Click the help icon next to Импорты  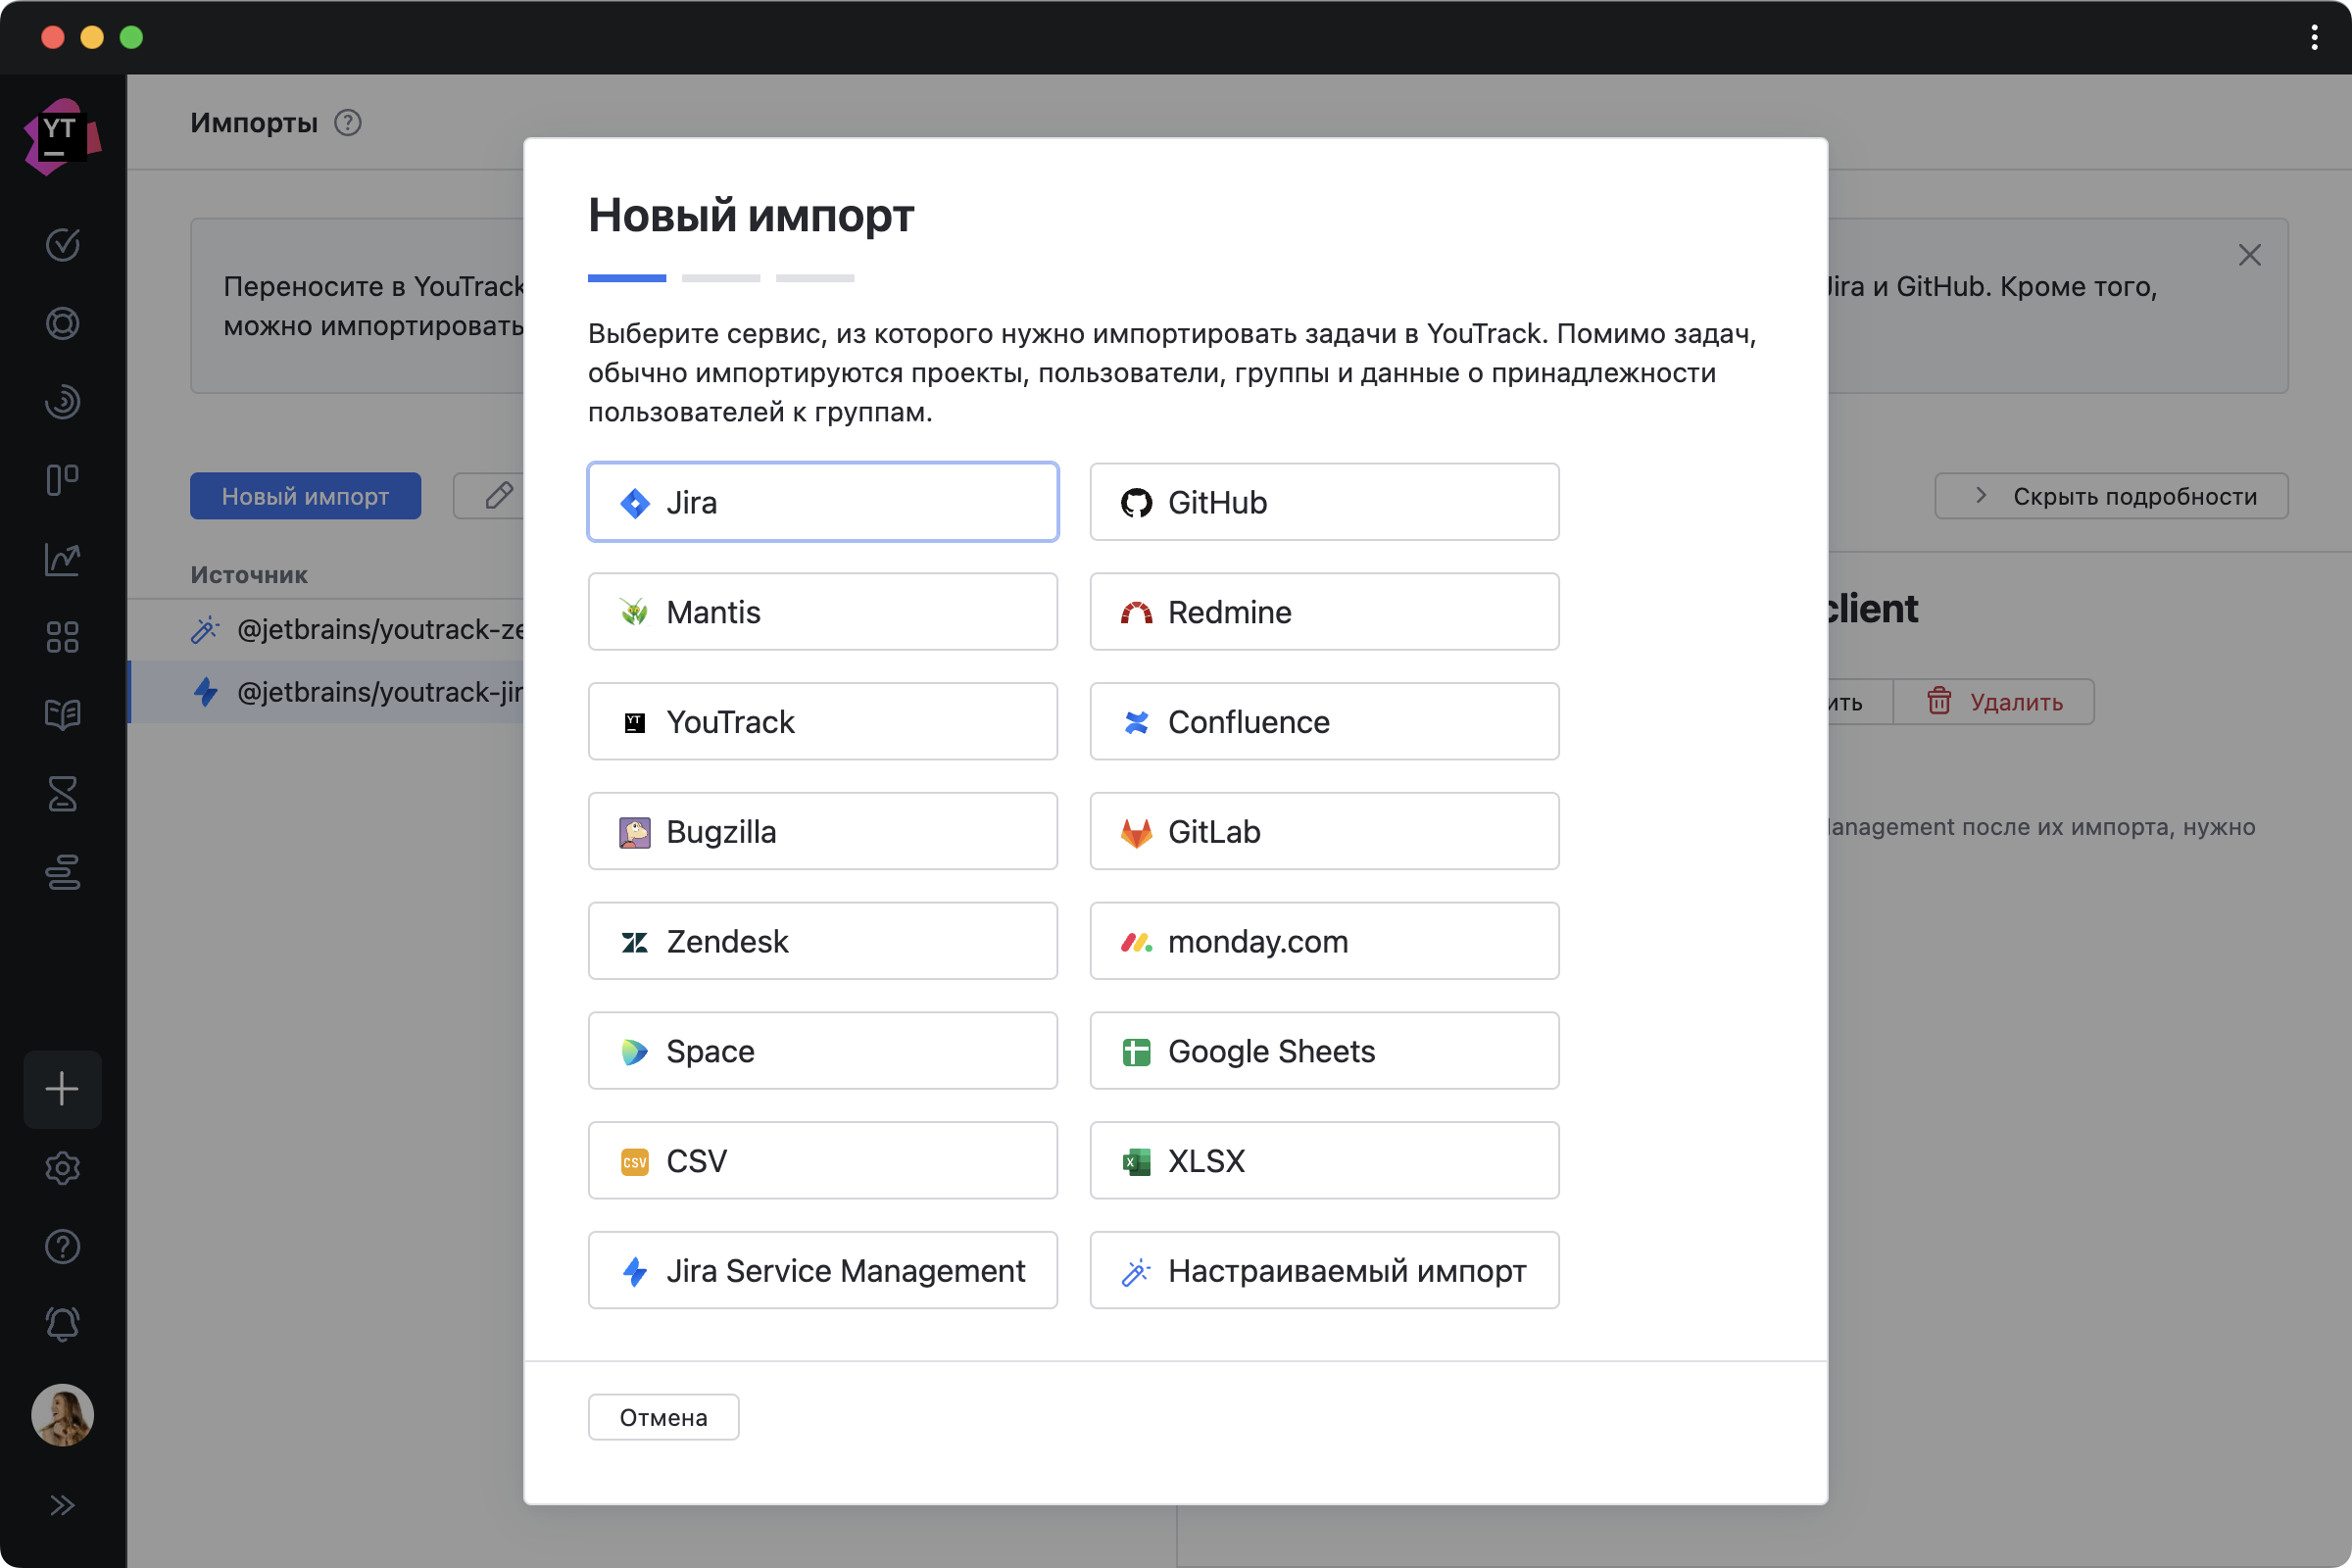348,123
